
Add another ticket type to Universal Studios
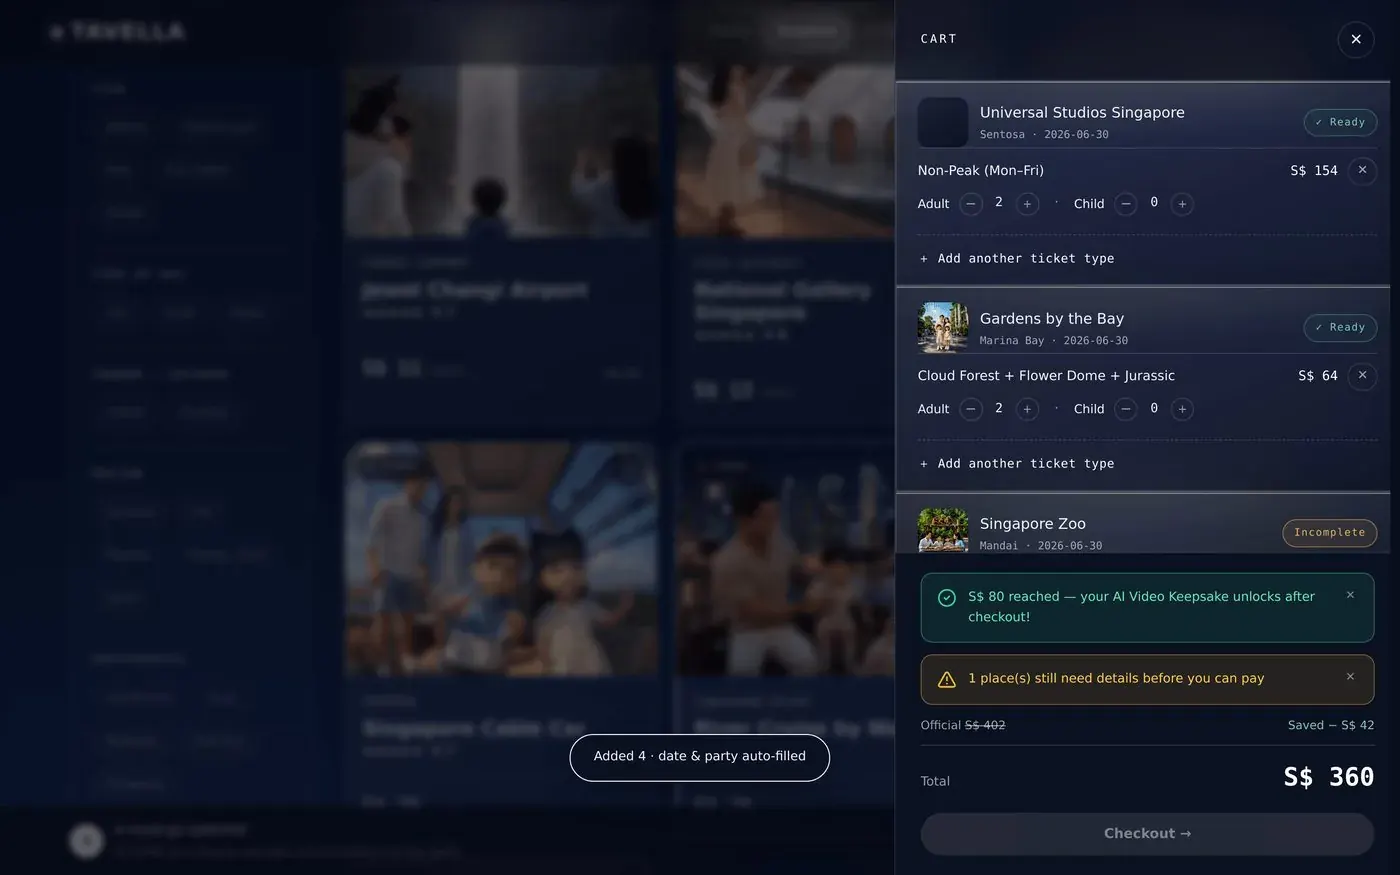click(x=1017, y=258)
